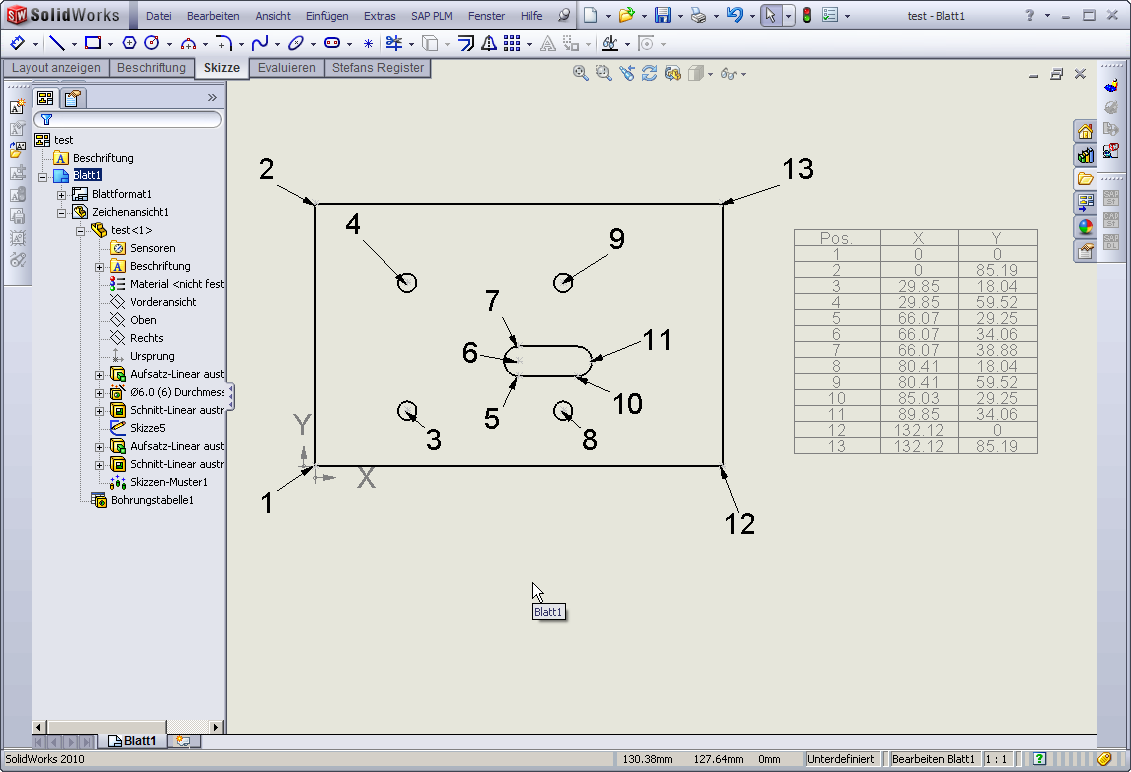Select the Circle sketch tool
This screenshot has width=1131, height=772.
coord(151,43)
